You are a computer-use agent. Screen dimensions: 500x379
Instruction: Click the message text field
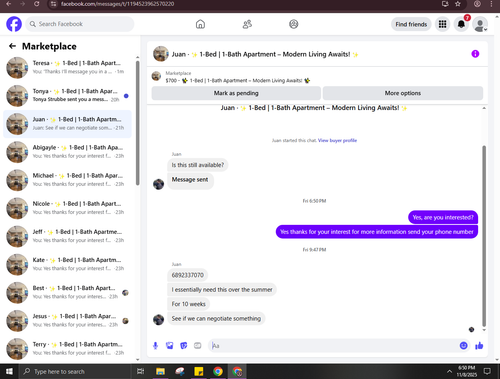pos(333,346)
